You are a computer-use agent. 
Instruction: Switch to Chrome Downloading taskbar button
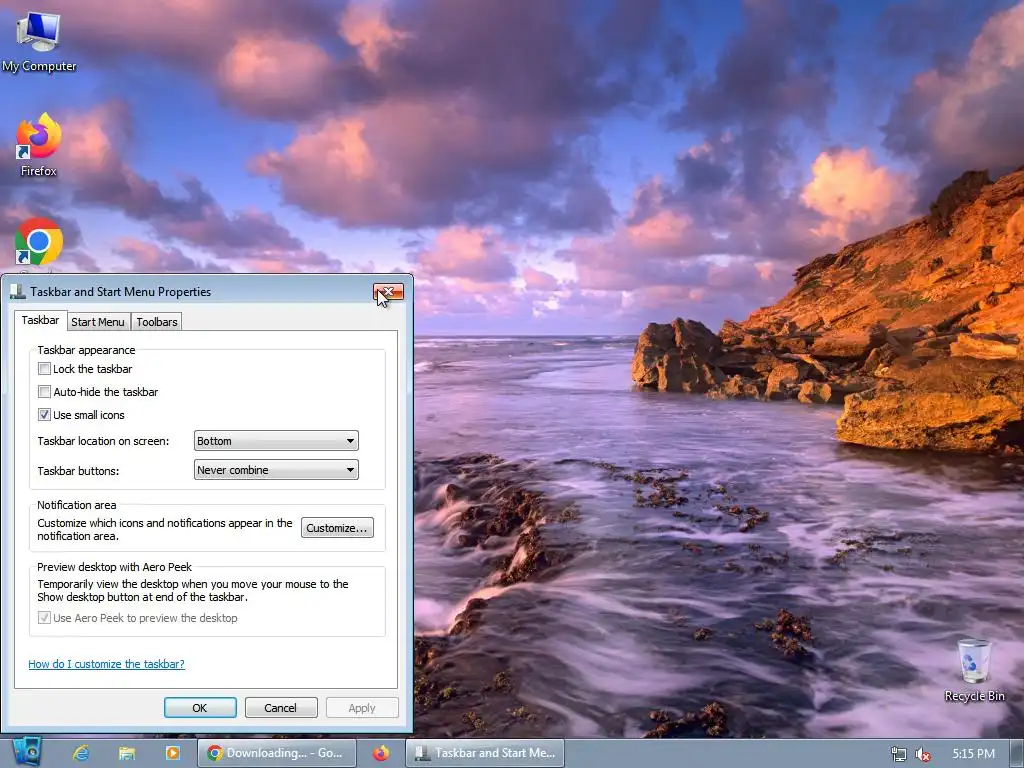(x=277, y=753)
